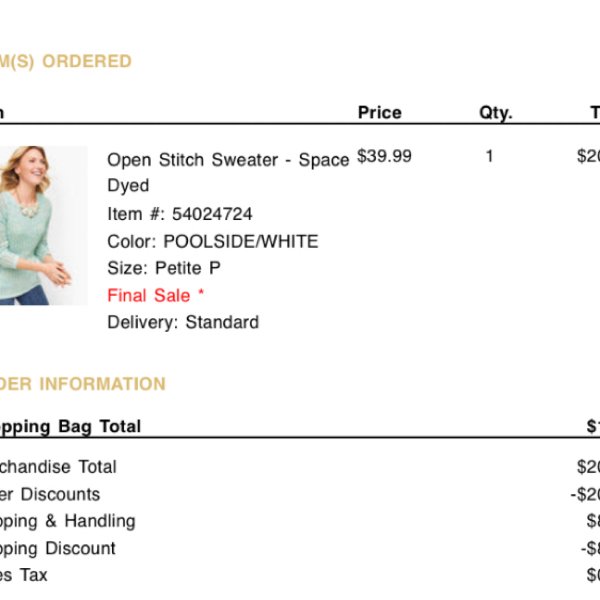Click the red Final Sale notice

pos(156,295)
